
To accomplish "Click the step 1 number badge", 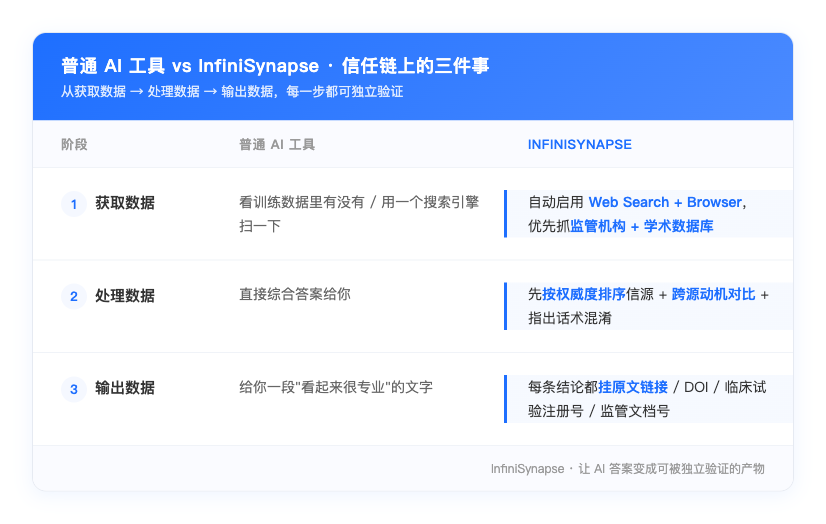I will coord(74,204).
